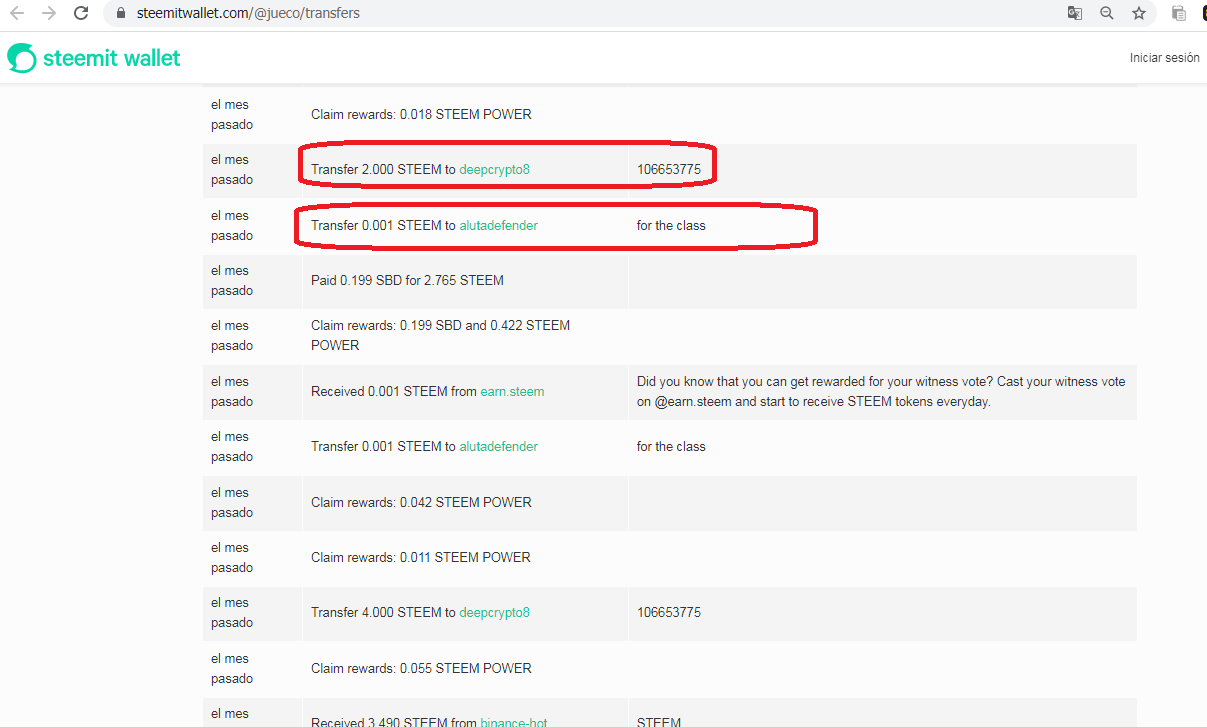Viewport: 1207px width, 728px height.
Task: Click the translate page icon
Action: click(x=1075, y=13)
